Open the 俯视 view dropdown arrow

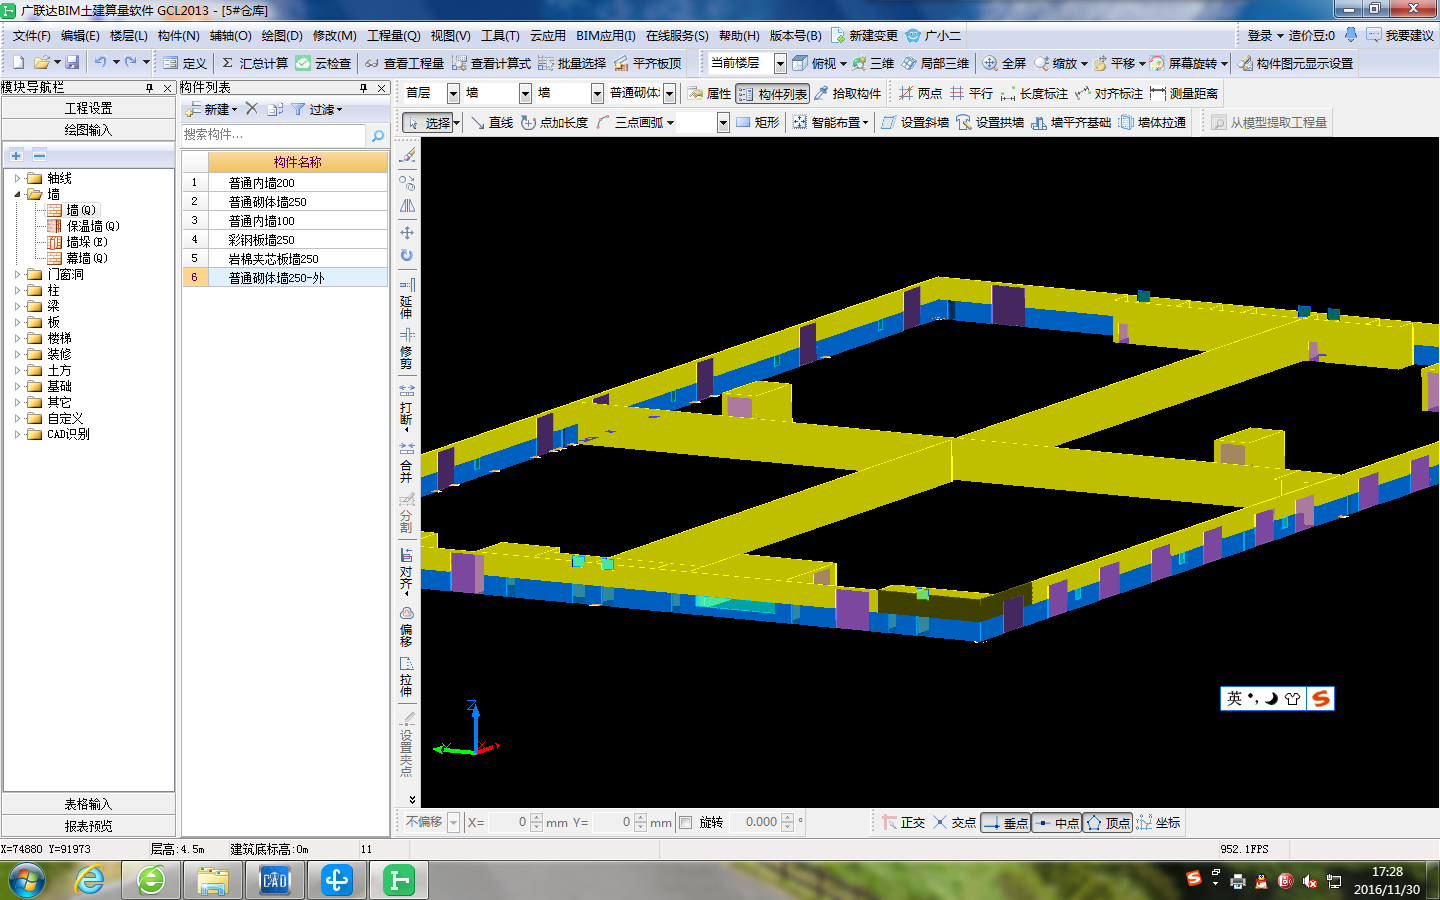click(843, 63)
